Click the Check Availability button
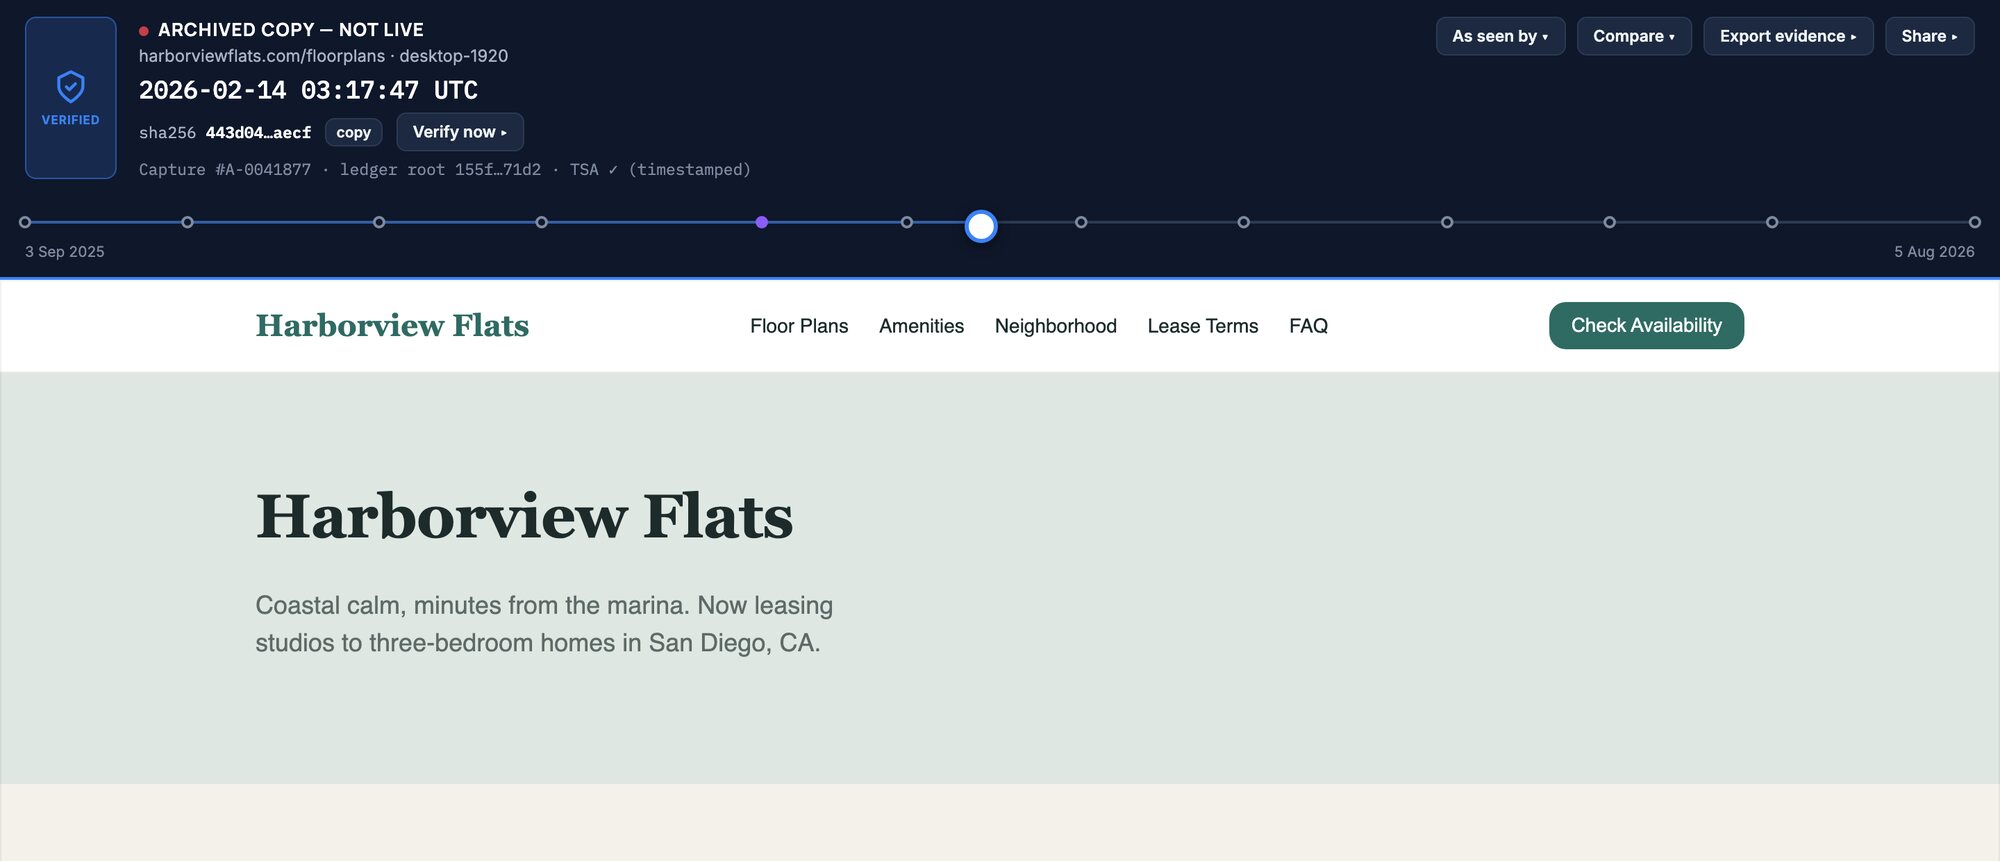Image resolution: width=2000 pixels, height=861 pixels. [1646, 325]
